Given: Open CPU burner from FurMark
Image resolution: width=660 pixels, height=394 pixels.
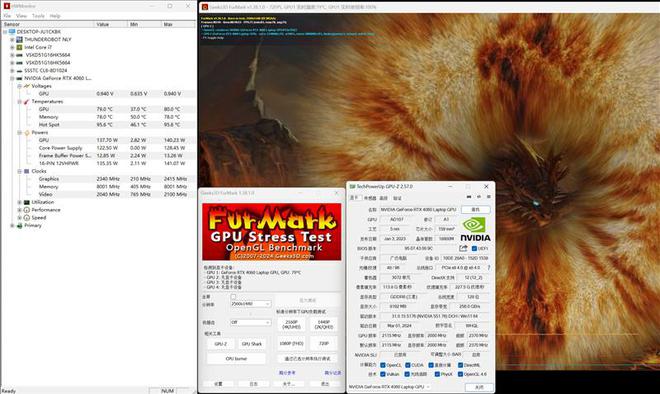Looking at the screenshot, I should pyautogui.click(x=236, y=359).
